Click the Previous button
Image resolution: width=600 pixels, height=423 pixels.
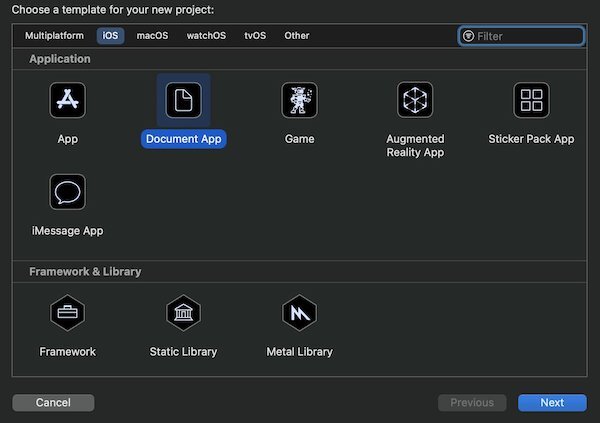(x=472, y=403)
